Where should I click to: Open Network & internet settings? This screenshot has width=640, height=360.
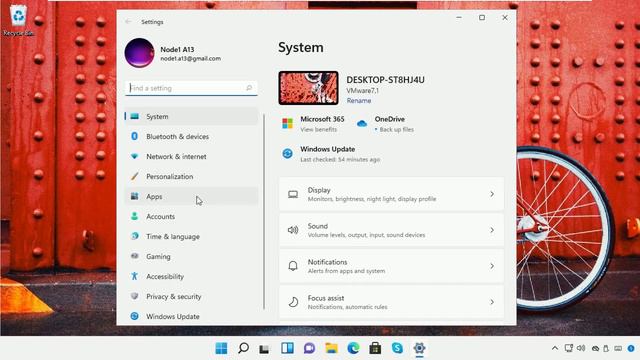(x=191, y=156)
